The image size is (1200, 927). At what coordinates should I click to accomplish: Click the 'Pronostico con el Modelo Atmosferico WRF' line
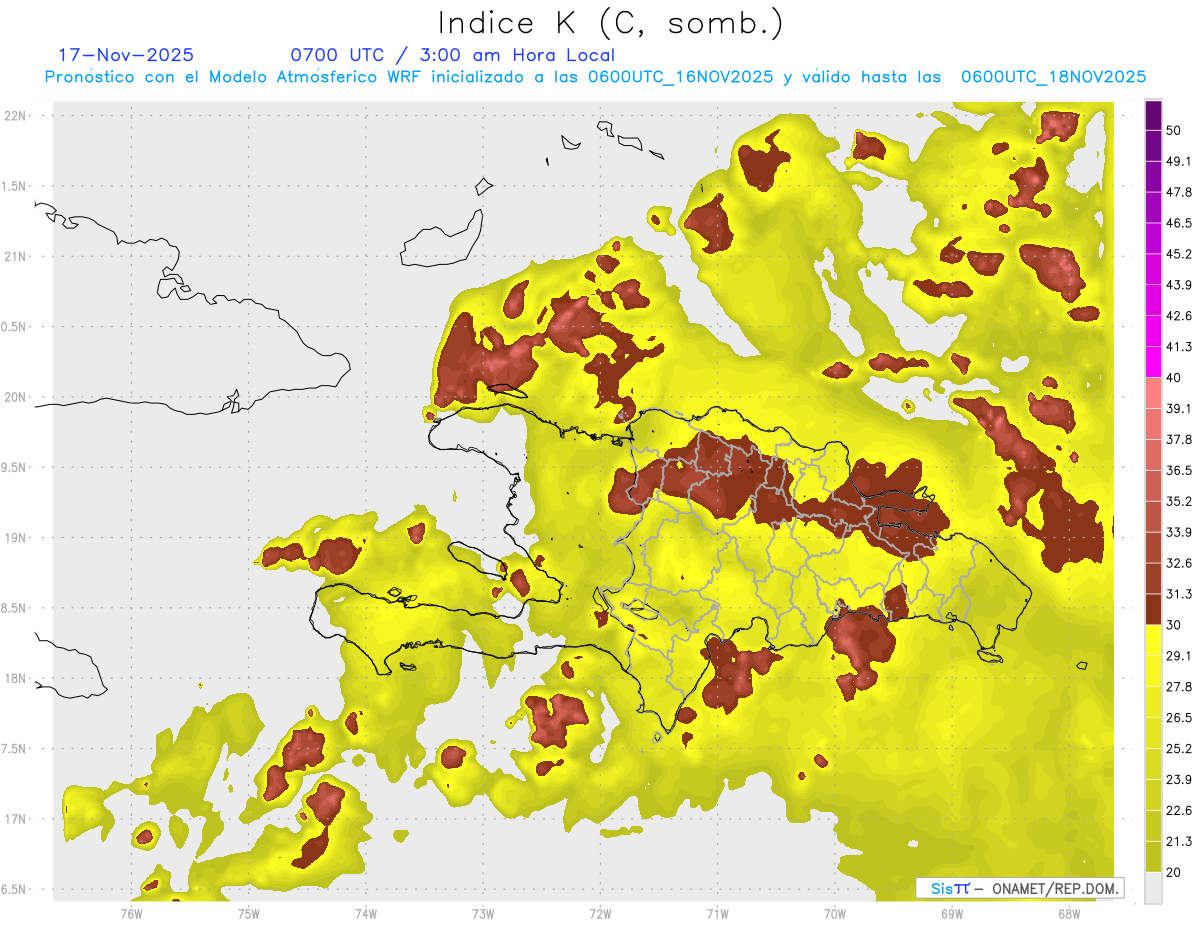595,77
